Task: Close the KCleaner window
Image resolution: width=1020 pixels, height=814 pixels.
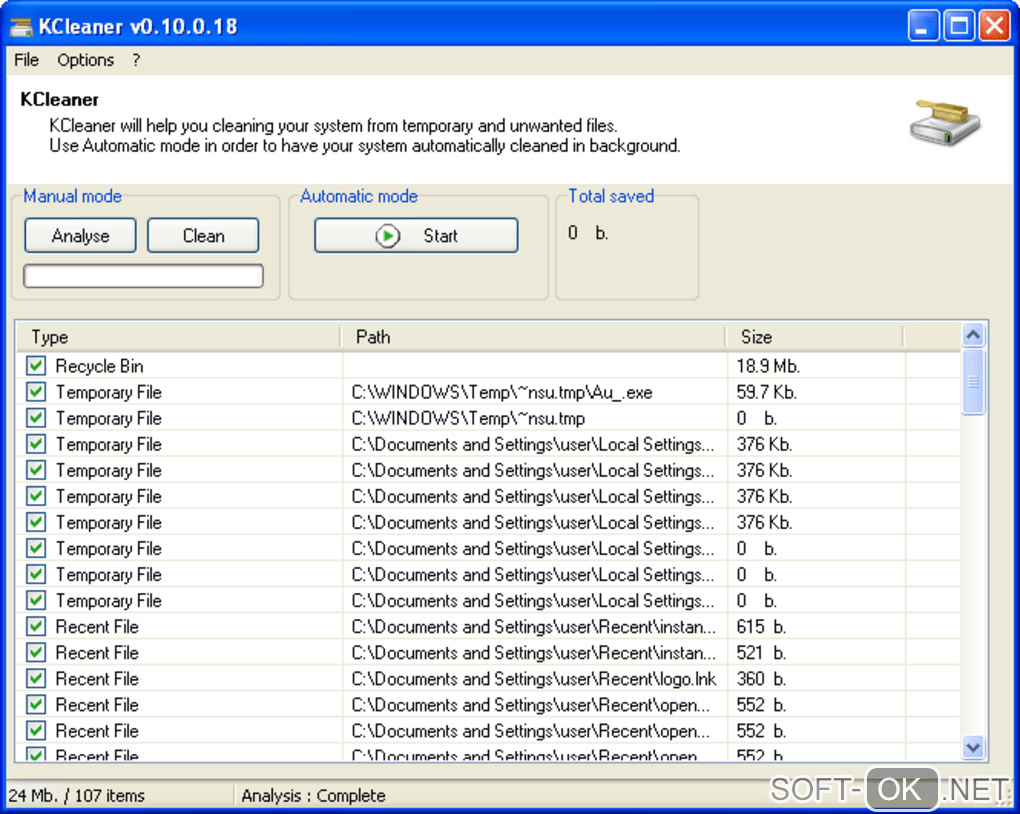Action: coord(995,26)
